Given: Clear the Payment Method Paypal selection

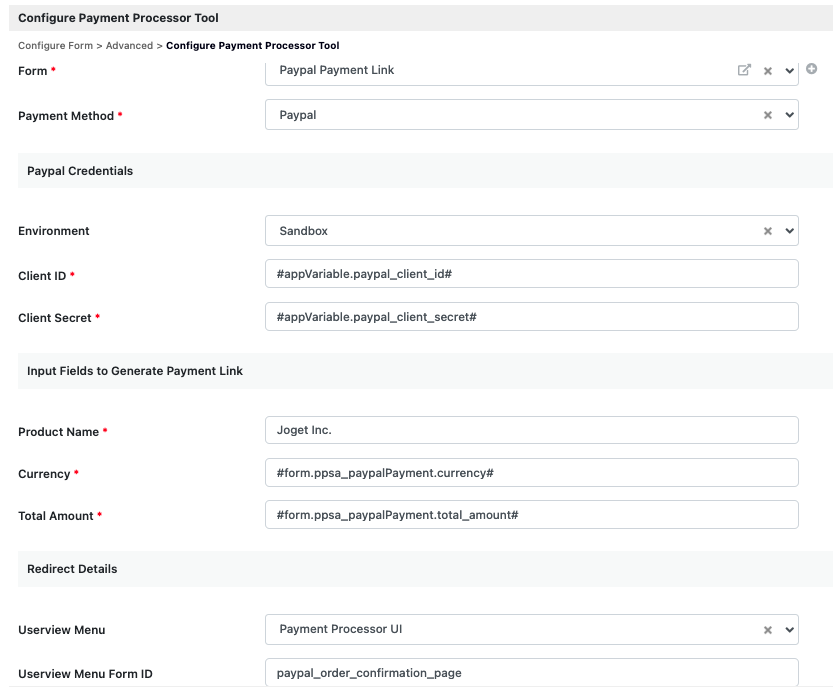Looking at the screenshot, I should (768, 115).
